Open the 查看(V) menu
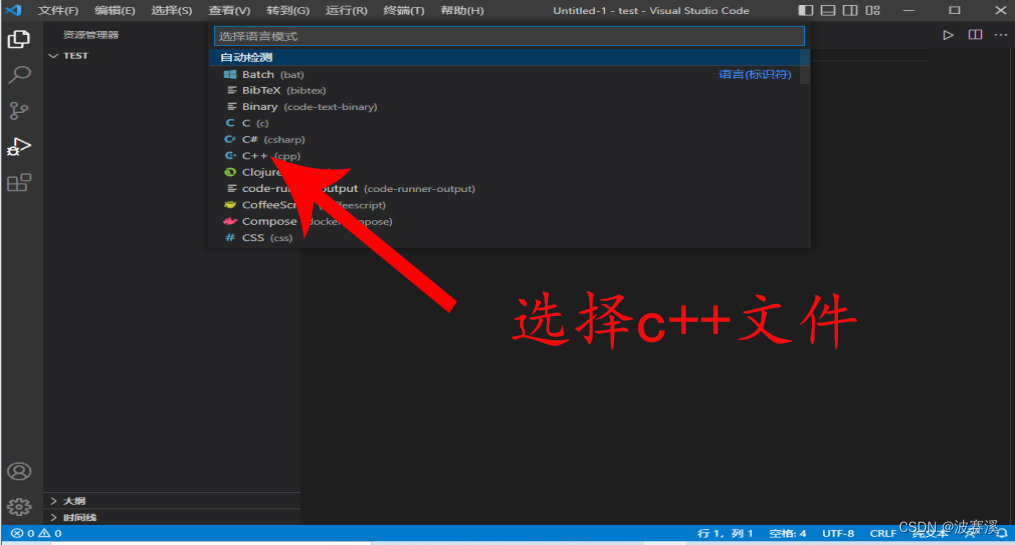Viewport: 1015px width, 545px height. pyautogui.click(x=229, y=10)
